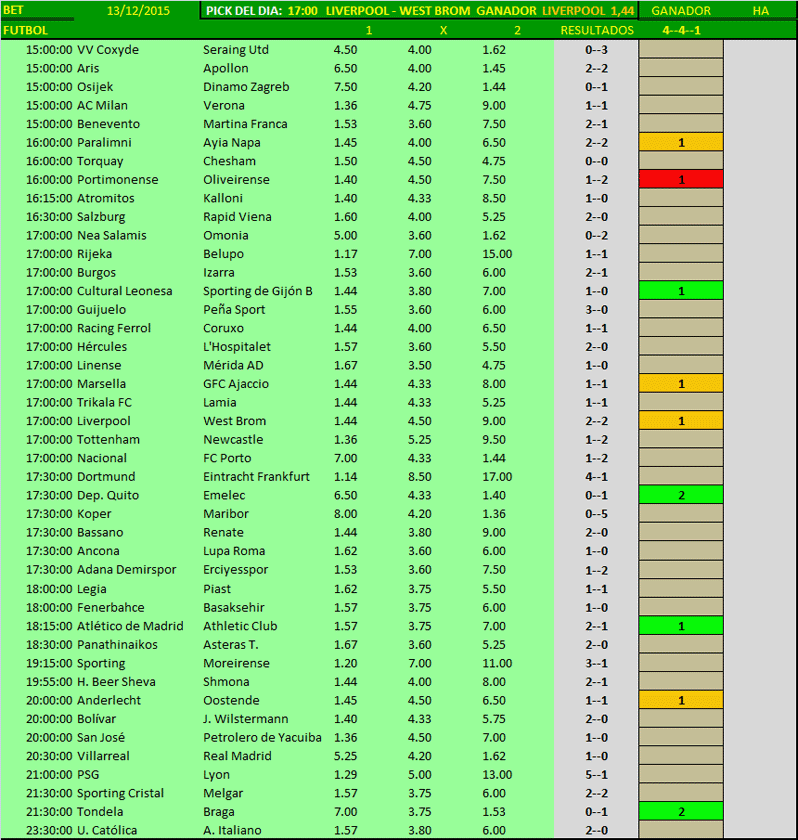This screenshot has height=840, width=798.
Task: Select J. Wilstermann team cell
Action: click(x=245, y=719)
